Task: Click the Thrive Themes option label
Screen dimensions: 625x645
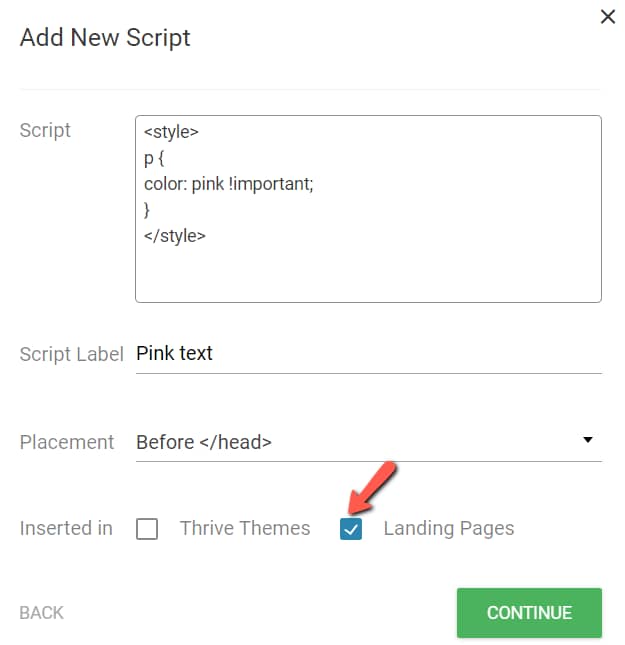Action: (x=245, y=528)
